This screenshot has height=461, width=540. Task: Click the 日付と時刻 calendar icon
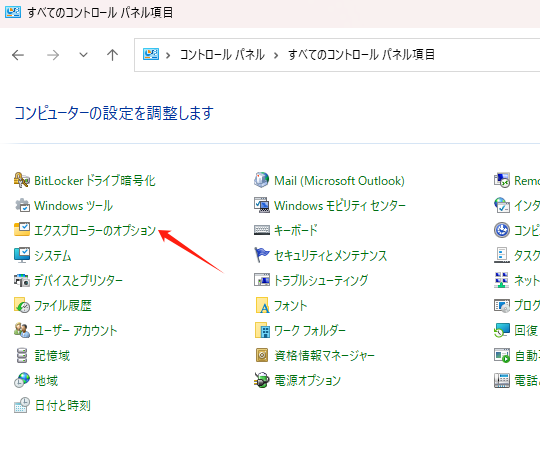click(x=22, y=405)
